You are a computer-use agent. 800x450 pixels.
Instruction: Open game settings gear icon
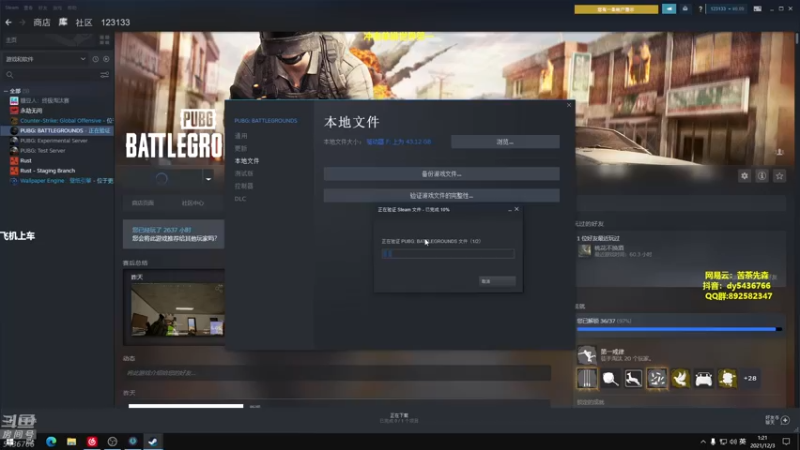pos(744,176)
